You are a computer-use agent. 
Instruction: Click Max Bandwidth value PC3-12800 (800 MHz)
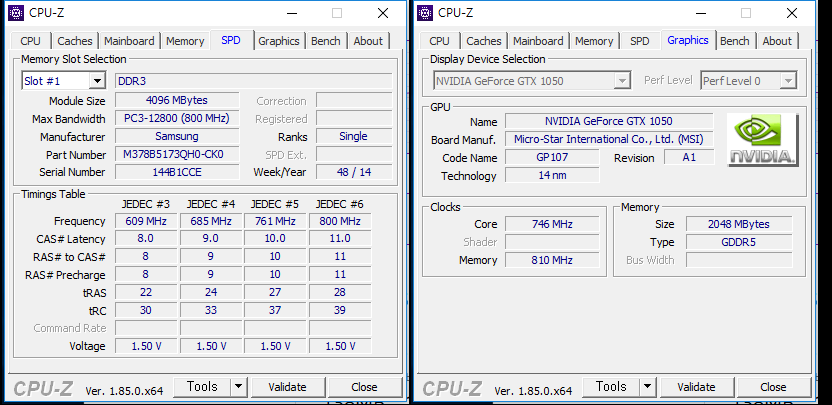tap(177, 118)
